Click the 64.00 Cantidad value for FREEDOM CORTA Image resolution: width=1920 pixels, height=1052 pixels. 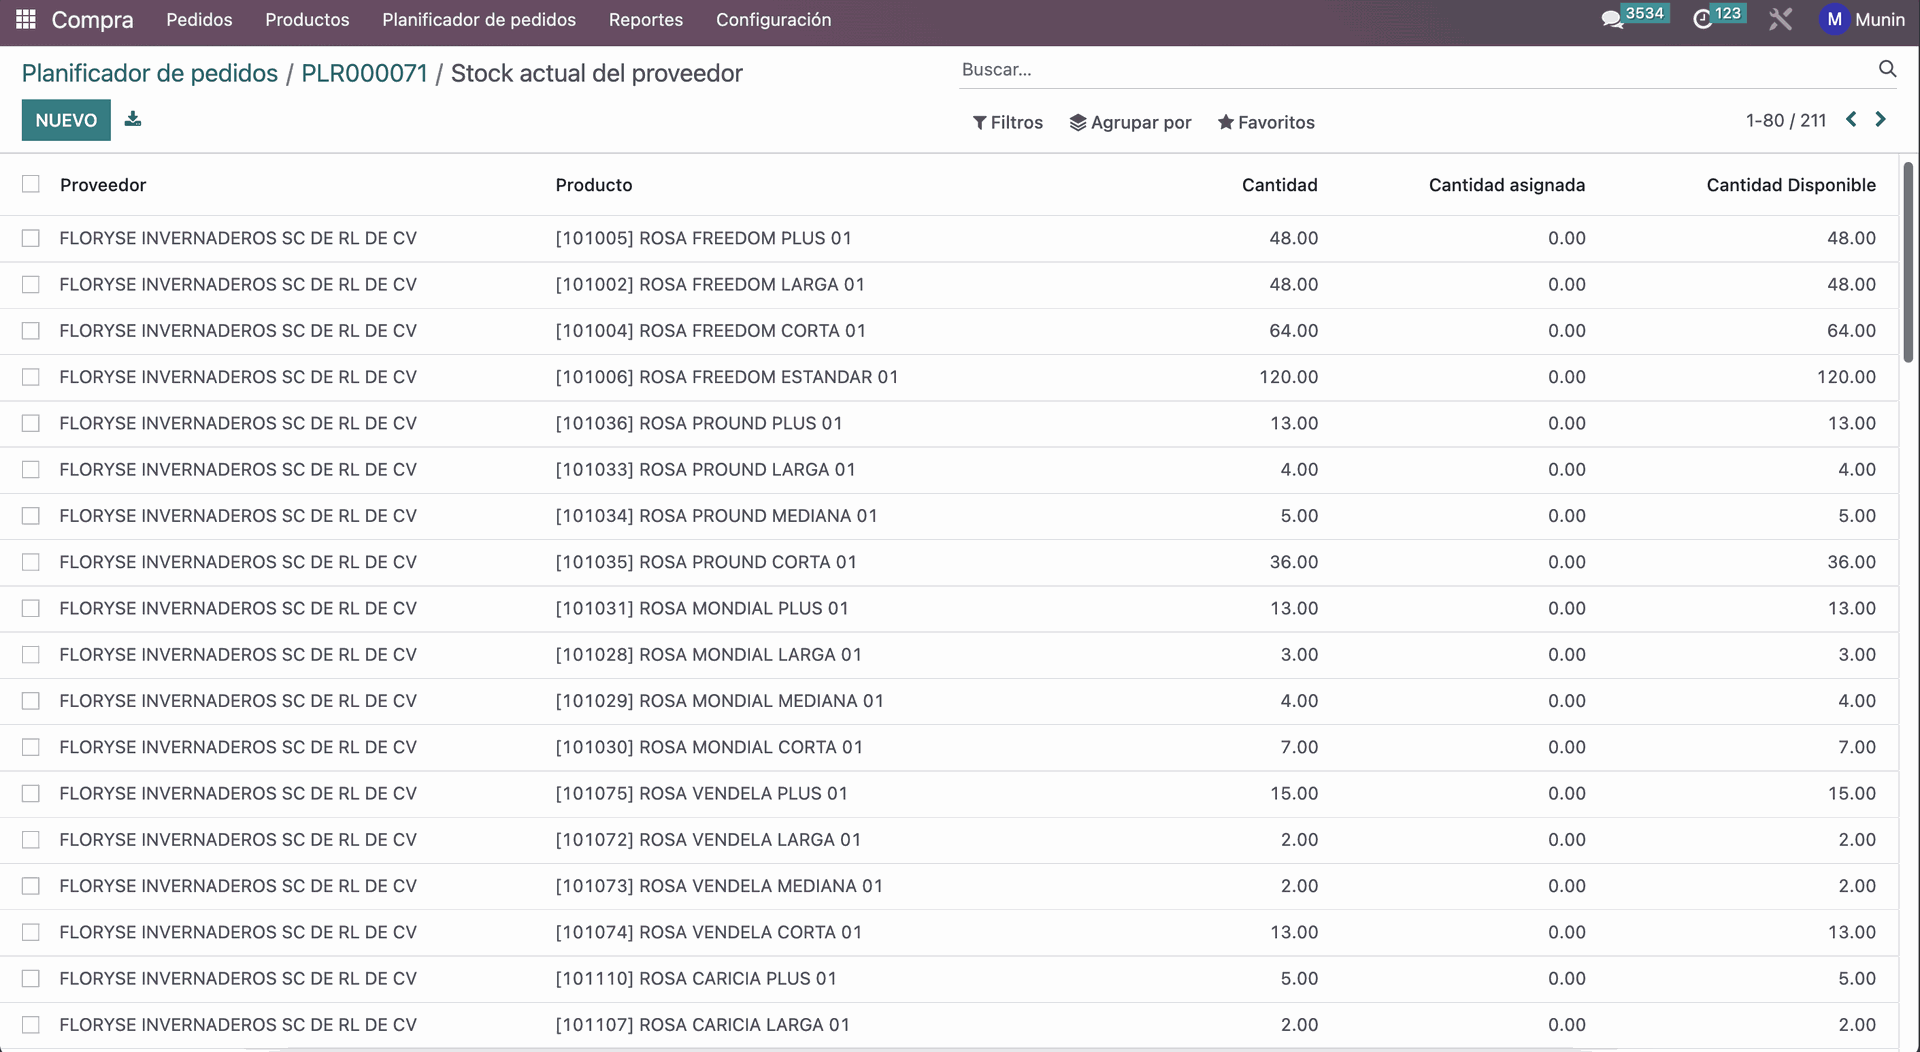click(1294, 331)
